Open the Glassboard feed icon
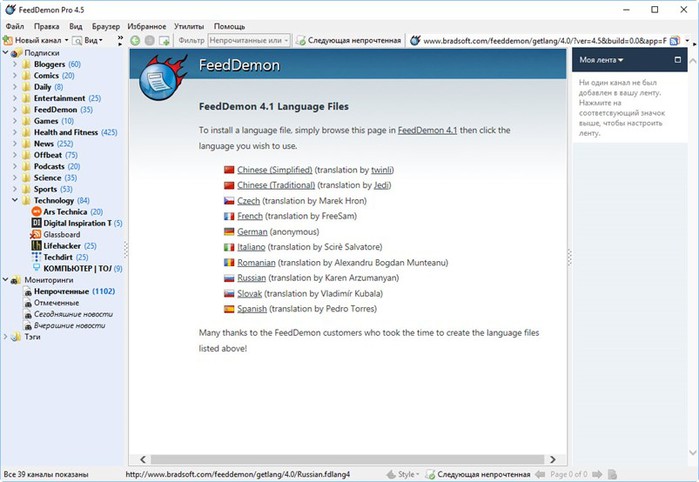Image resolution: width=699 pixels, height=482 pixels. coord(36,235)
